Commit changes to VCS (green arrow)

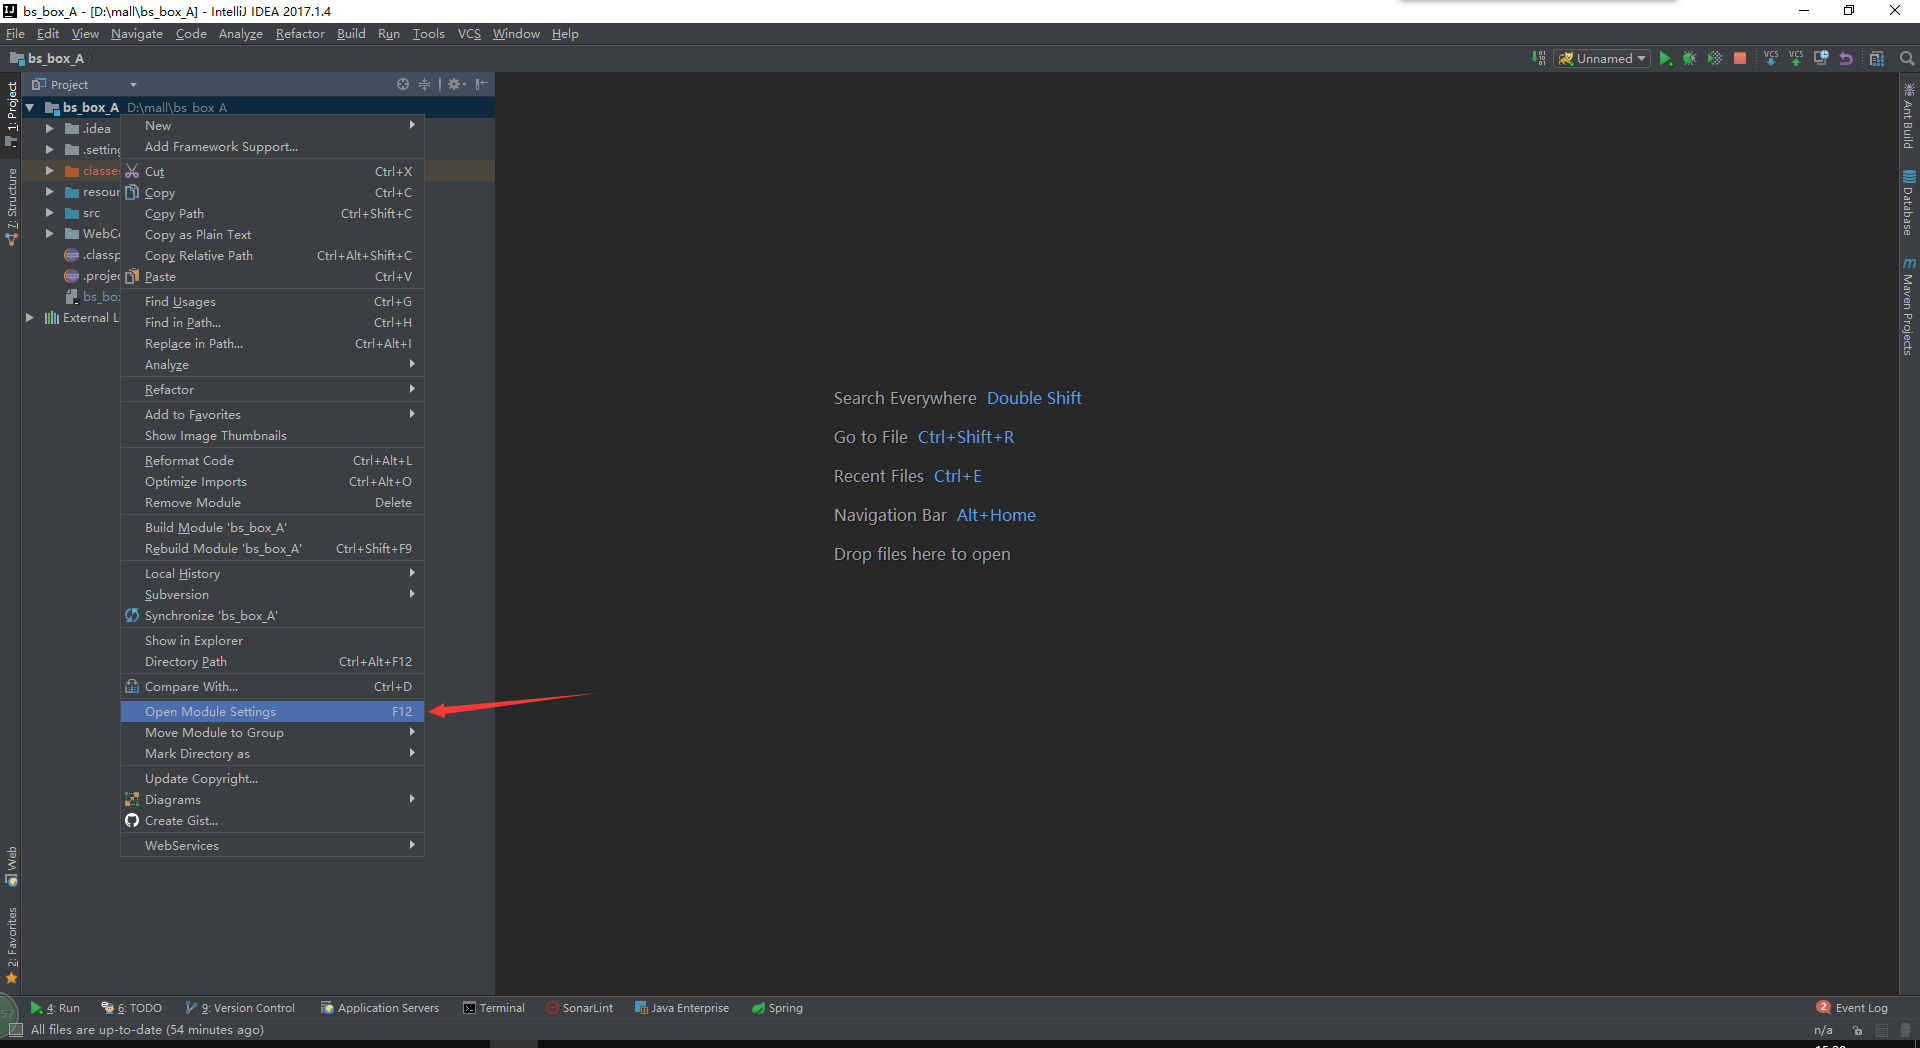coord(1796,58)
